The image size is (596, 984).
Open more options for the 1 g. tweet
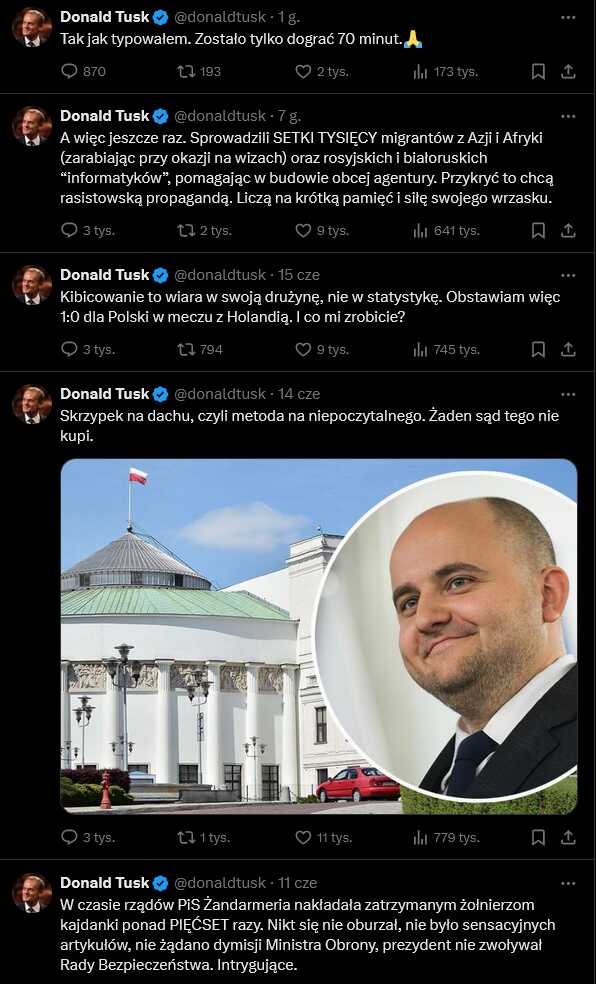tap(568, 18)
